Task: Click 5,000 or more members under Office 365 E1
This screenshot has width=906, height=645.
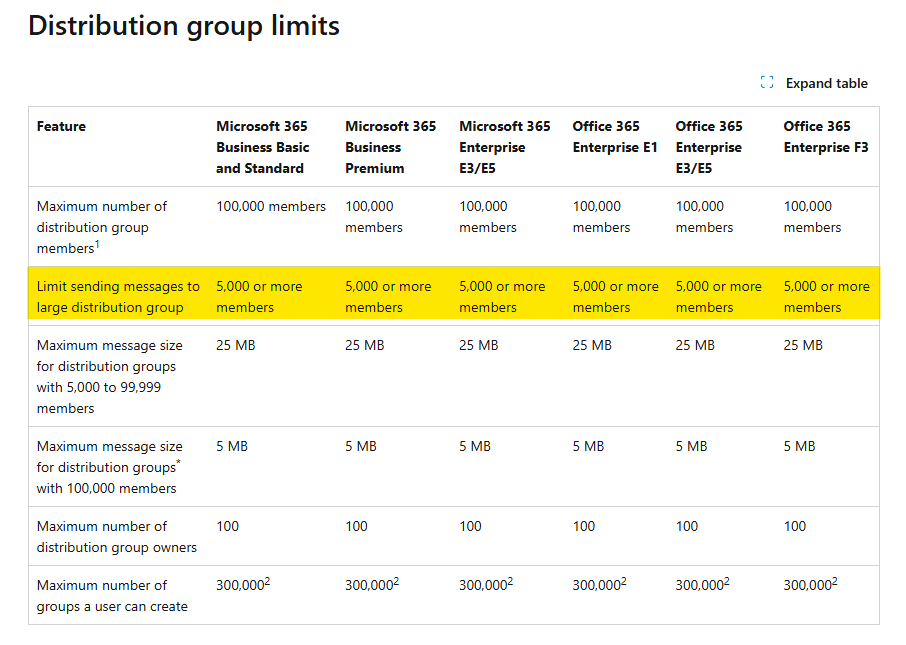Action: 615,296
